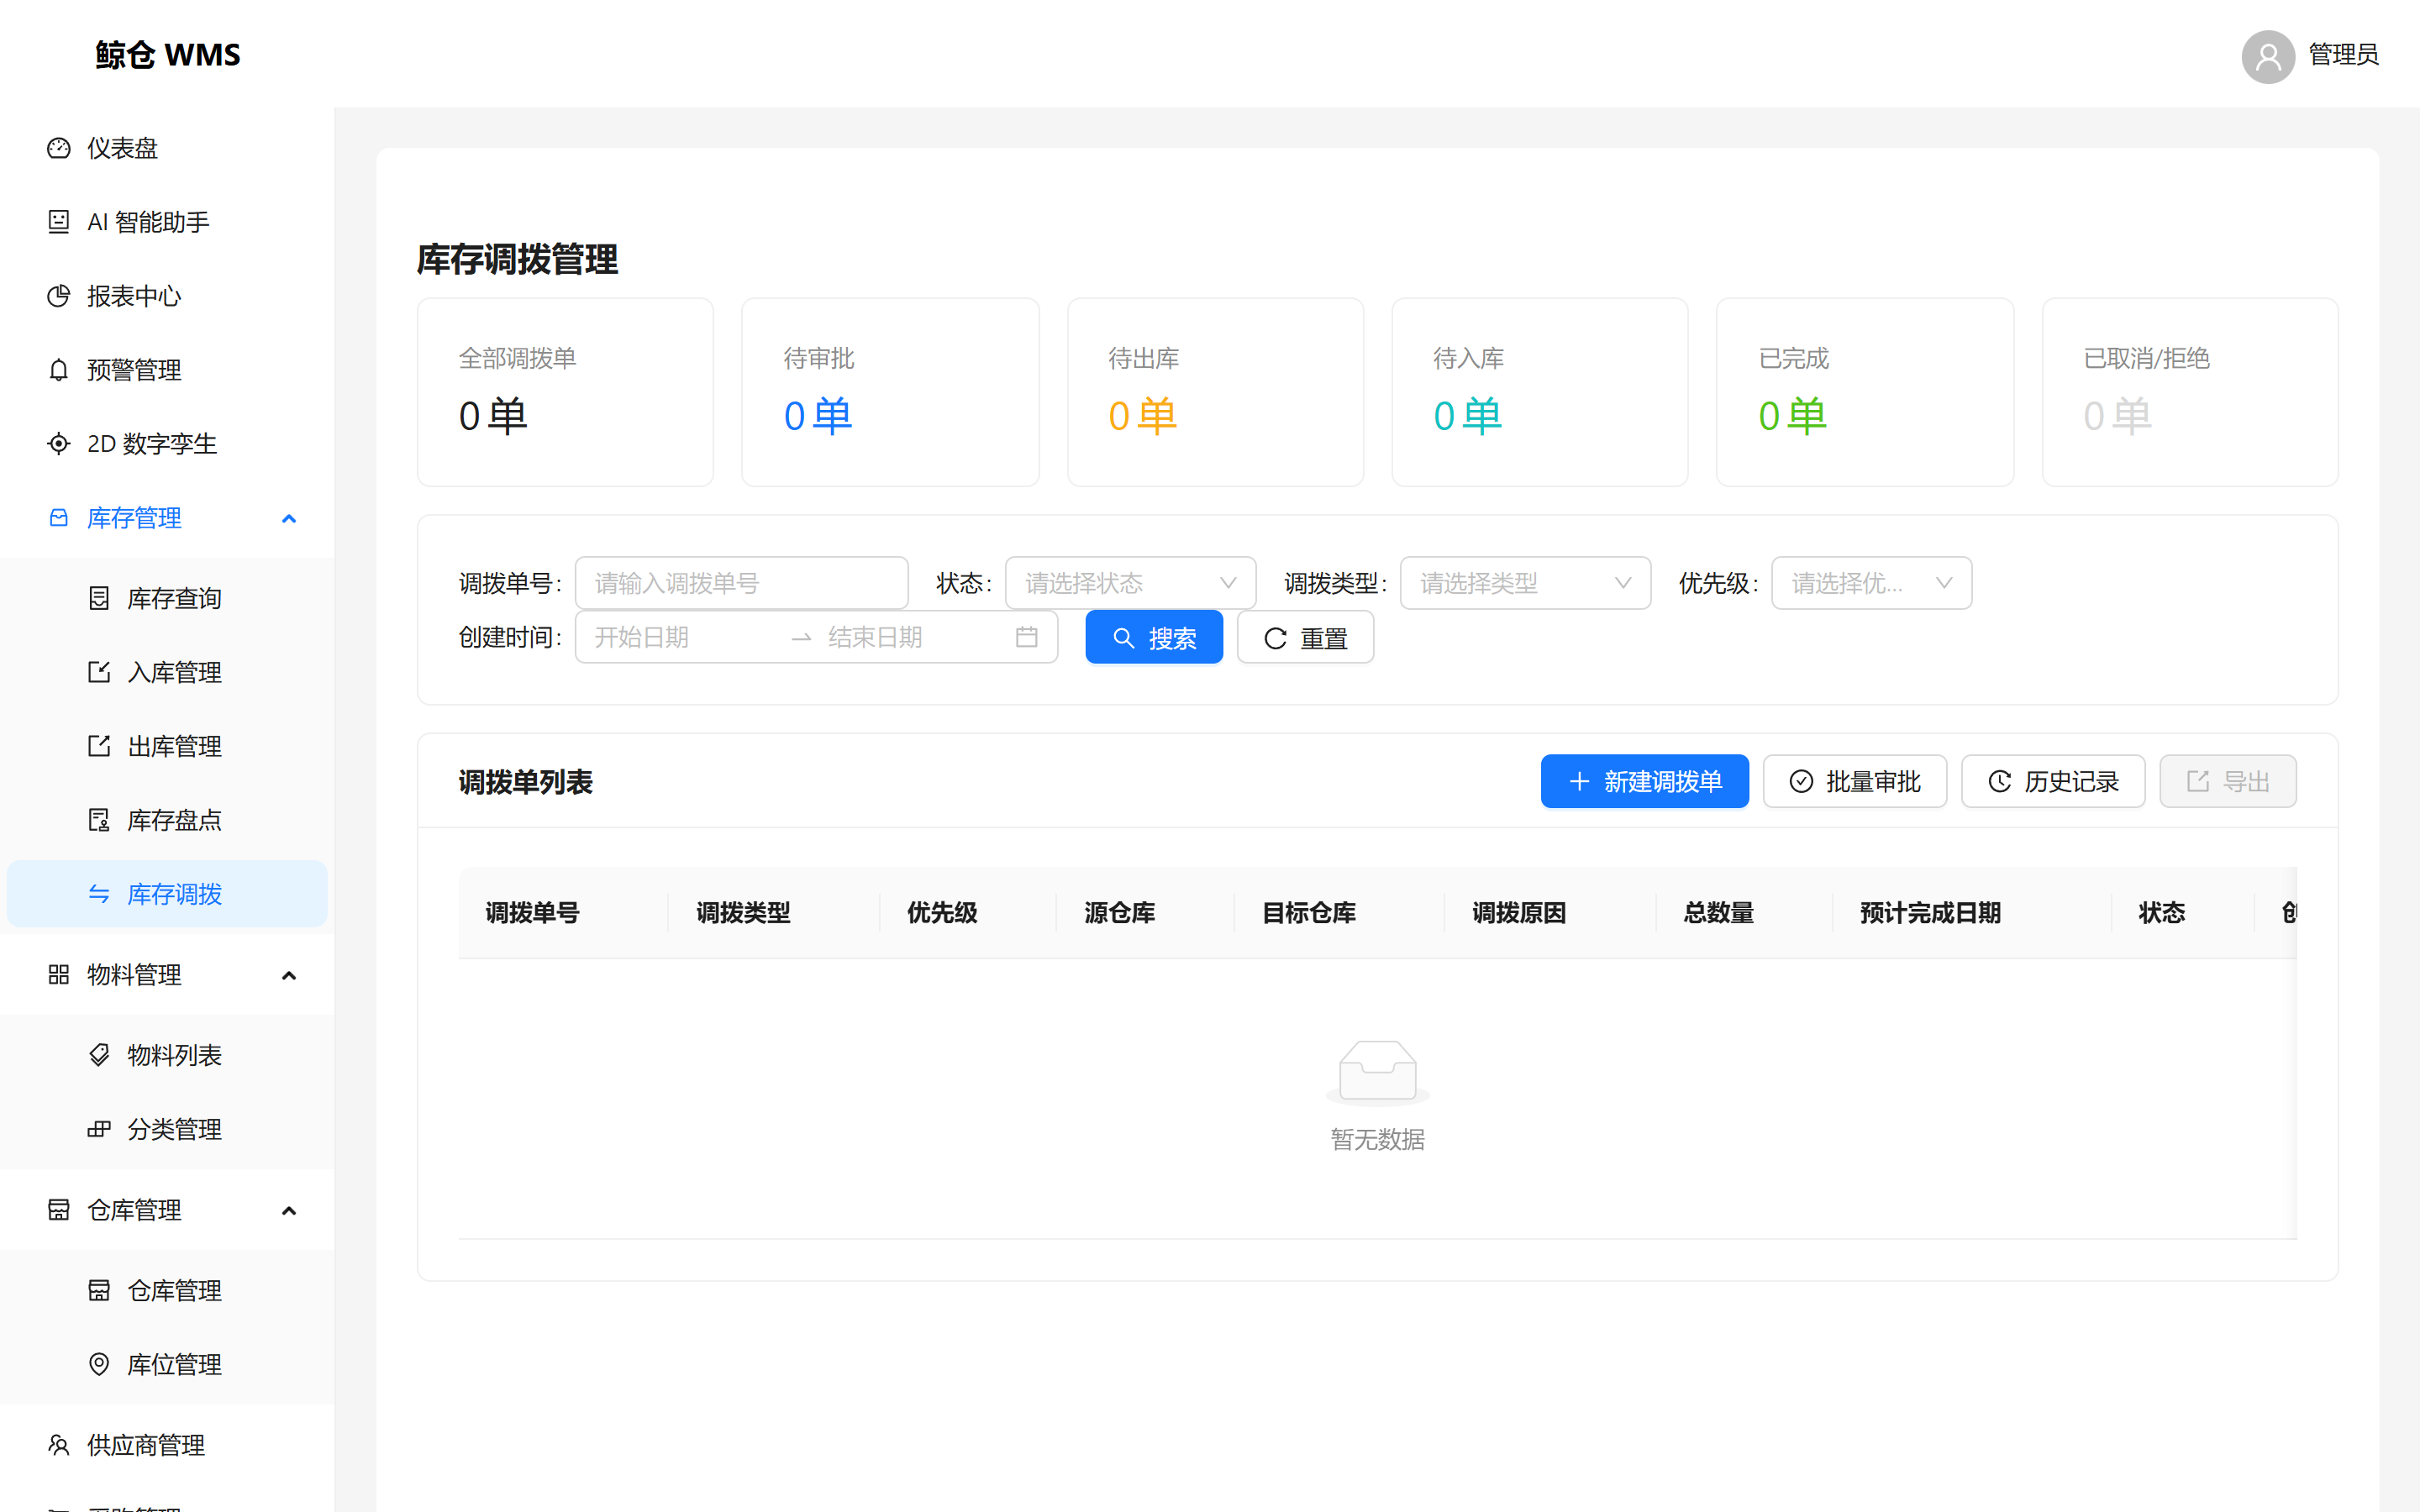Click the 搜索 search button
Screen dimensions: 2420x1512
(1154, 637)
